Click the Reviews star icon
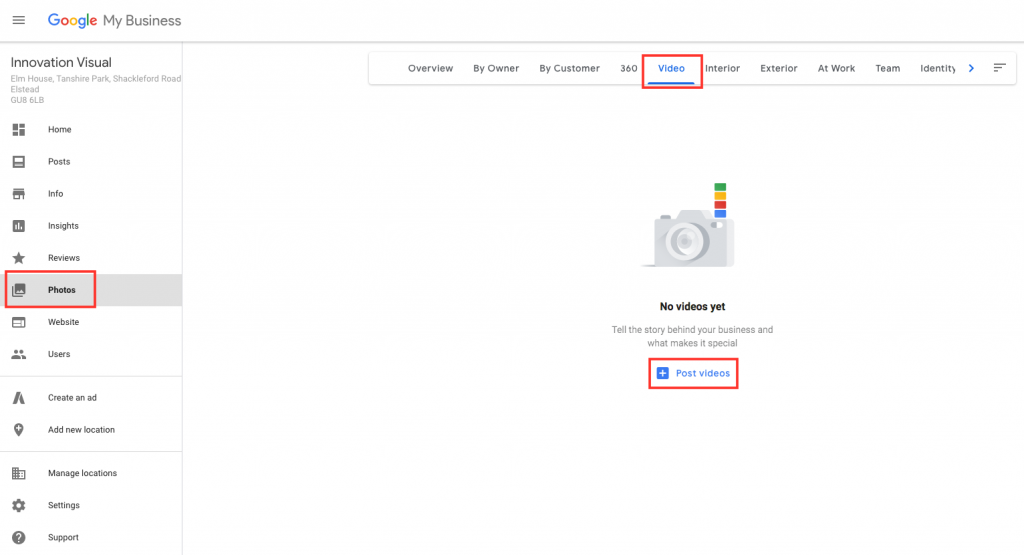Image resolution: width=1024 pixels, height=555 pixels. click(18, 258)
